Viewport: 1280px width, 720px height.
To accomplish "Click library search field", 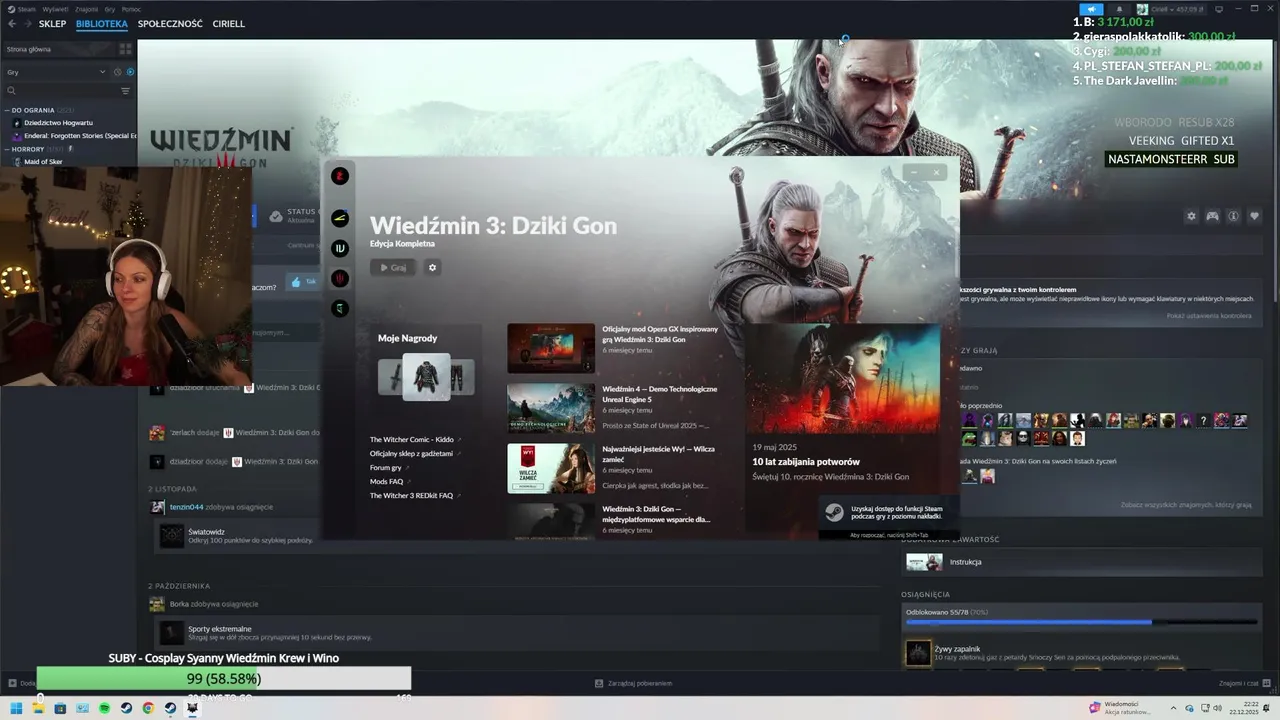I will (63, 91).
